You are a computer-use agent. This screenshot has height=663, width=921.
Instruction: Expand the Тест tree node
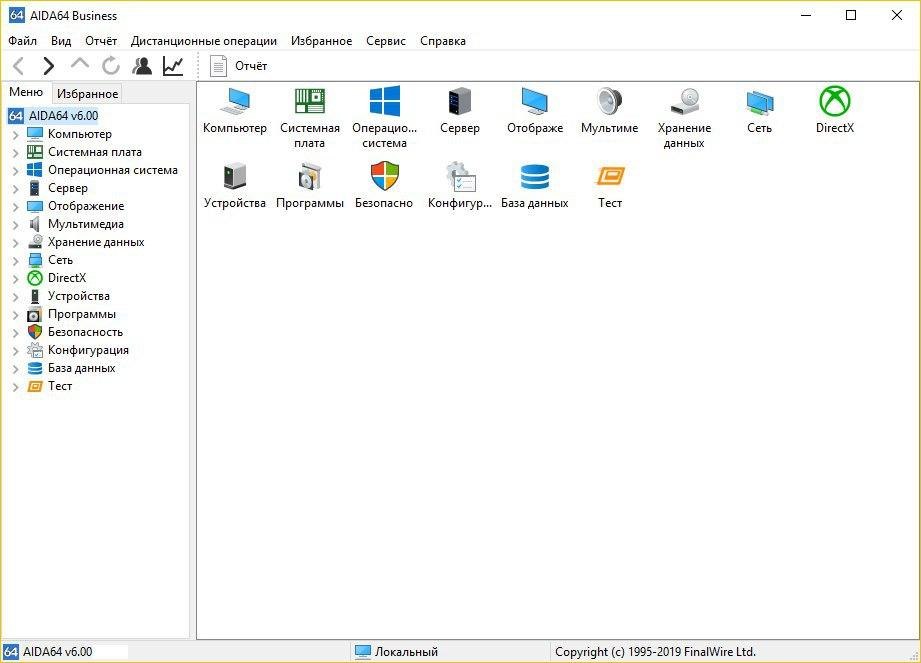(16, 387)
